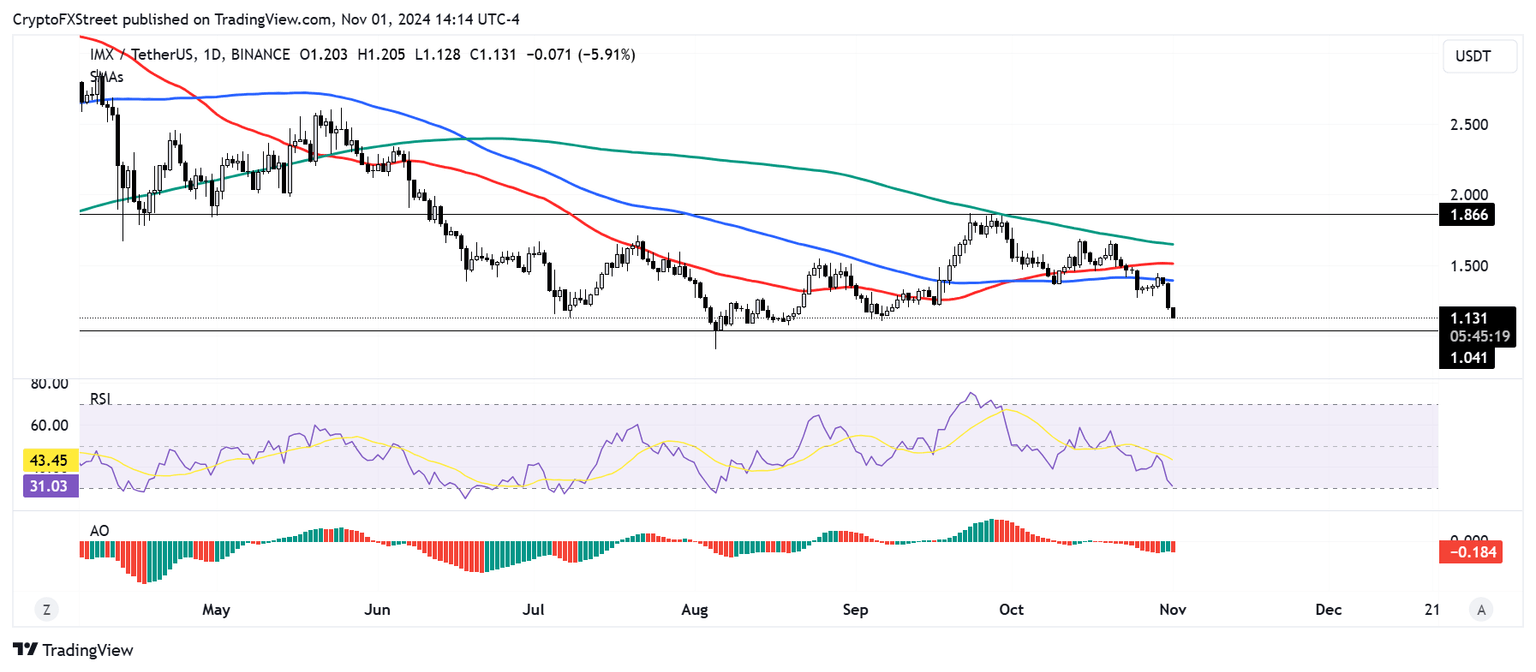1536x672 pixels.
Task: Open the timezone menu via the Z icon
Action: click(x=45, y=608)
